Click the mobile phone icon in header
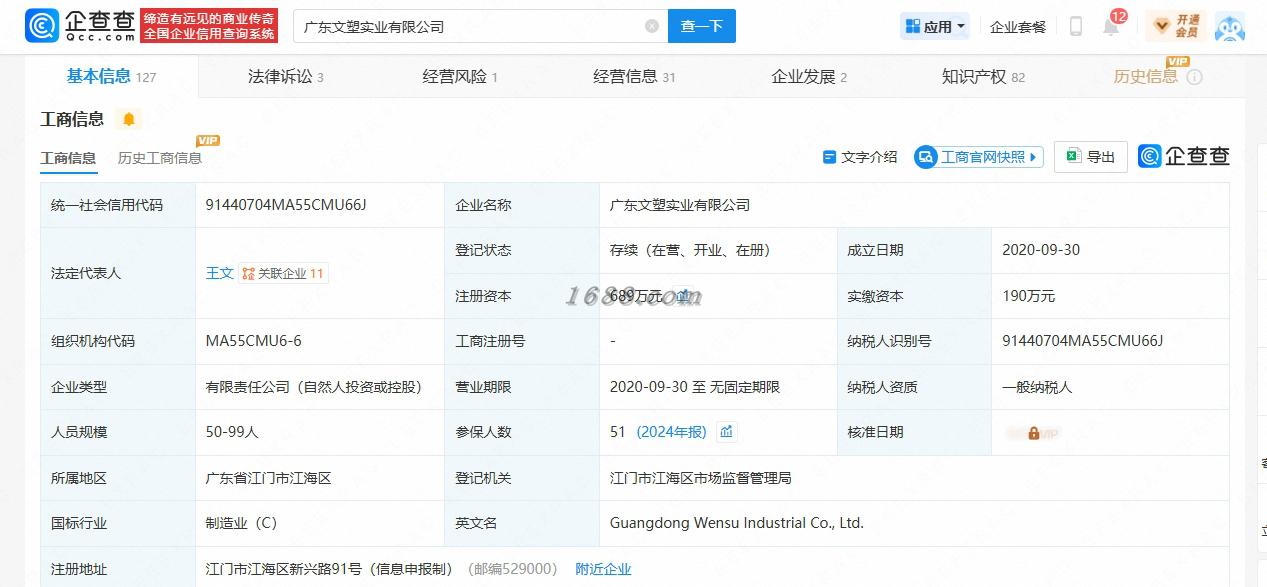 coord(1076,27)
